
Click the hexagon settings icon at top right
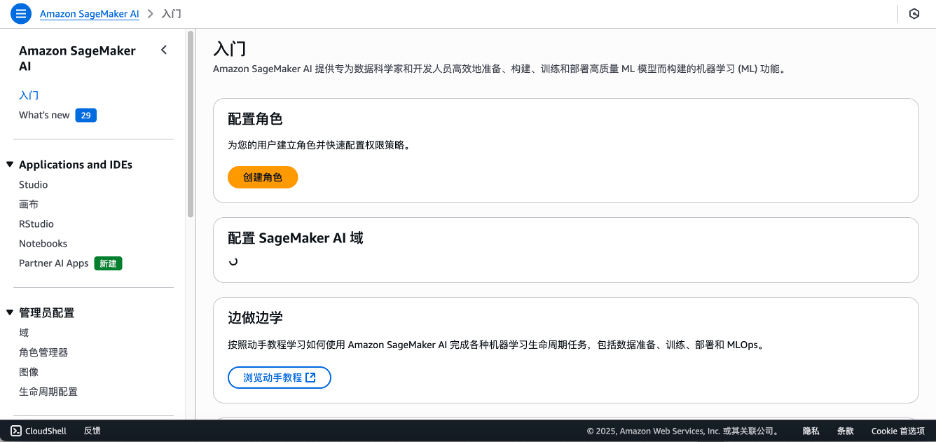[914, 14]
